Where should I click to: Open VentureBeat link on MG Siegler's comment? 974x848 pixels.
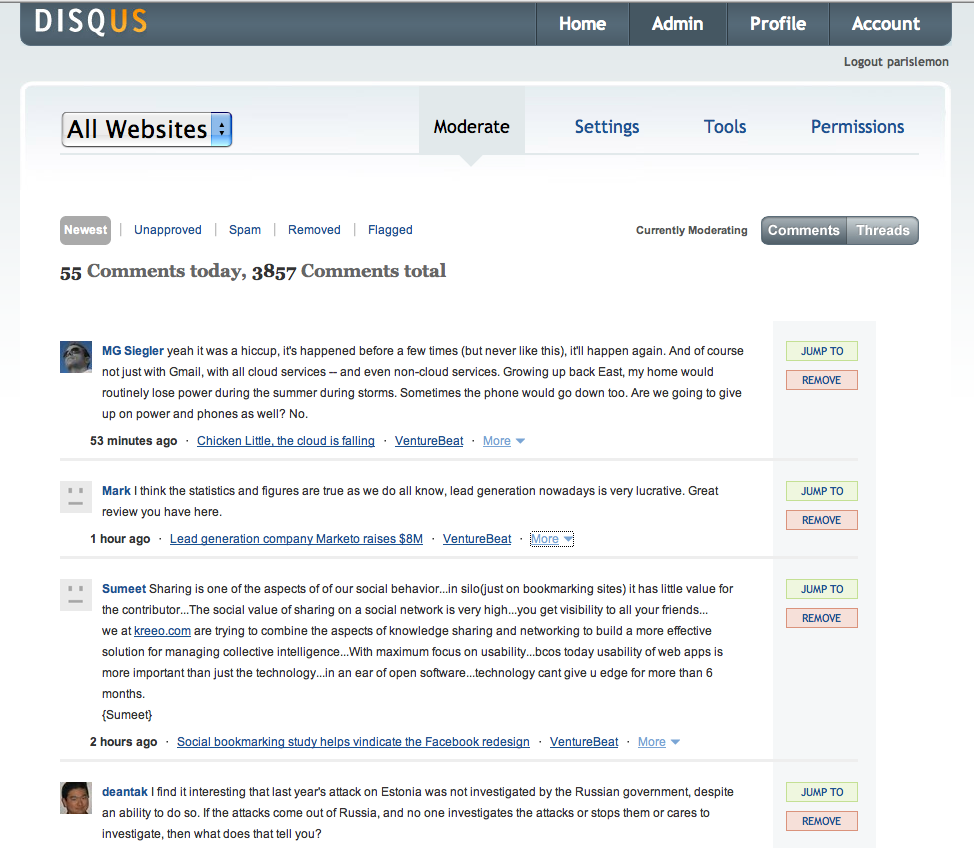429,440
